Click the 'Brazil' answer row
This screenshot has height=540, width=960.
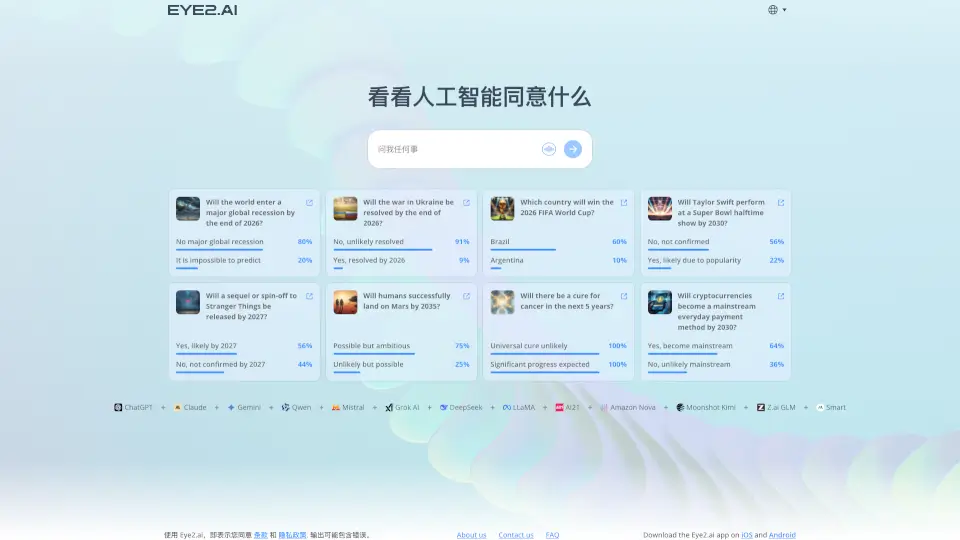click(x=558, y=242)
